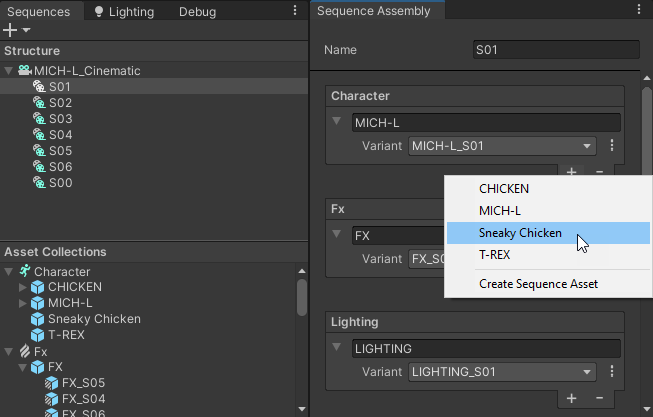The image size is (653, 417).
Task: Expand the MICH-L asset collection item
Action: [24, 303]
